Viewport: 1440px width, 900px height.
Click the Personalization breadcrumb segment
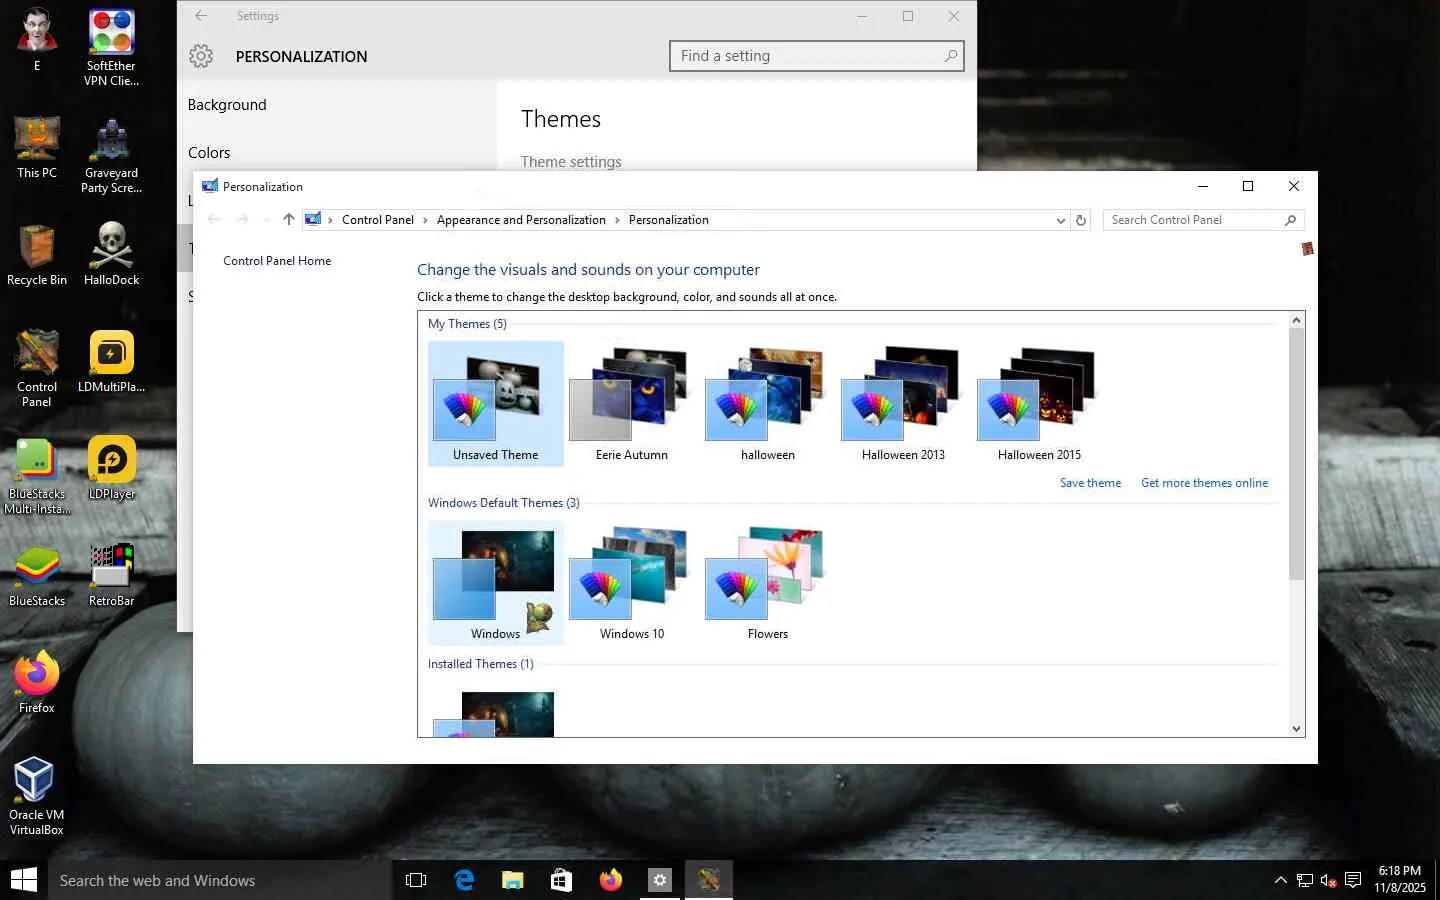click(x=669, y=220)
